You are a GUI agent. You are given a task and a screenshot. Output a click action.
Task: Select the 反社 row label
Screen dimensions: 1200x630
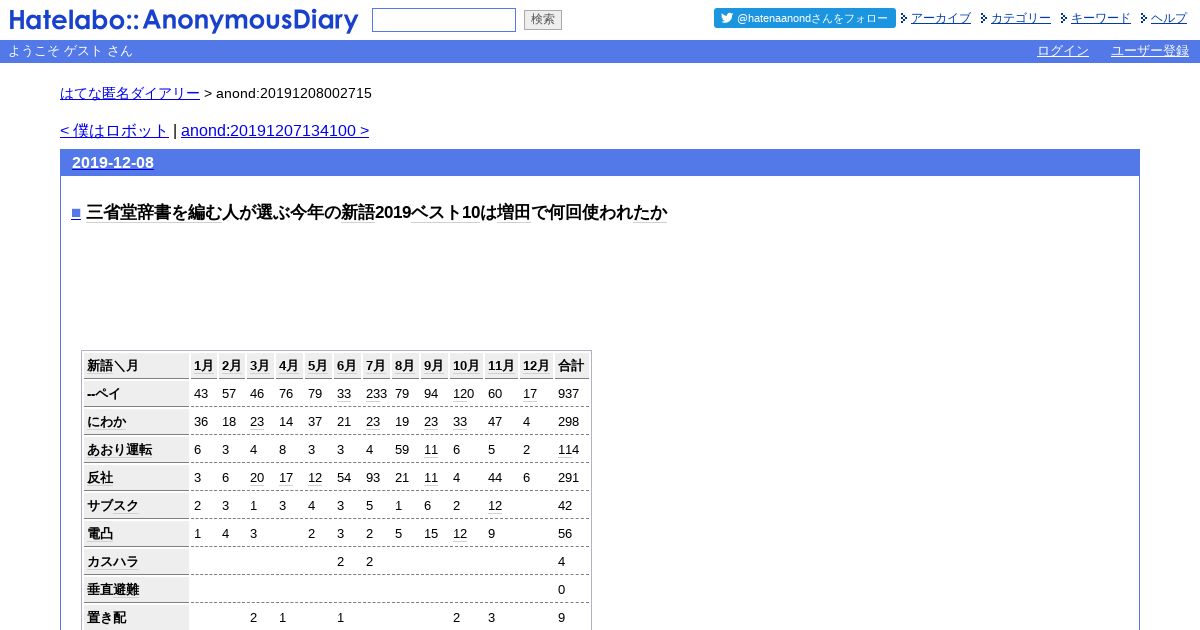(136, 478)
